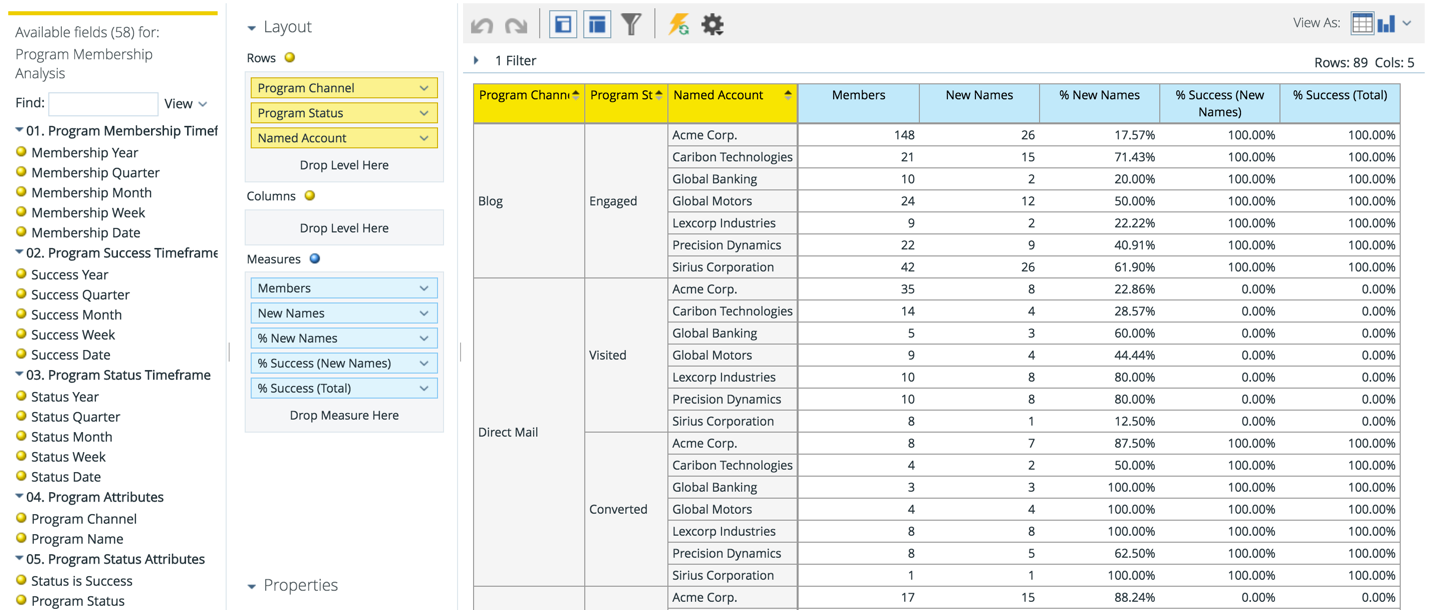Open the Program Channel row dropdown
Screen dimensions: 1430x610
tap(424, 88)
